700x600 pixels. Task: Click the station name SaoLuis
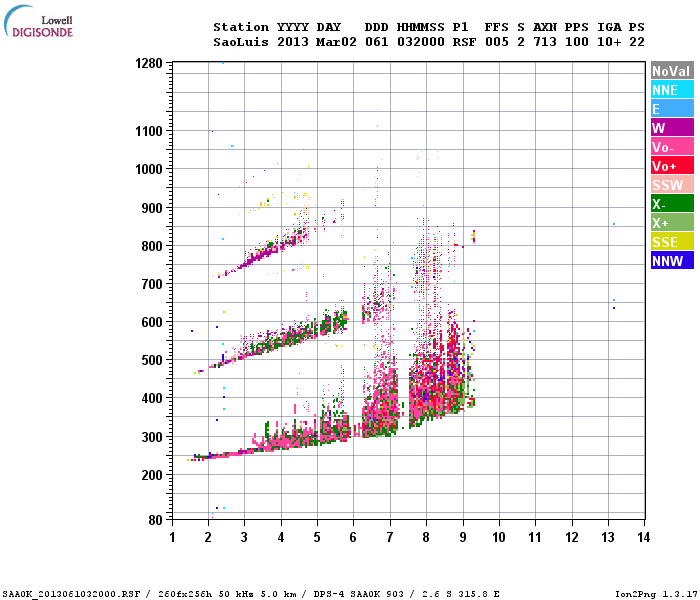pyautogui.click(x=241, y=42)
